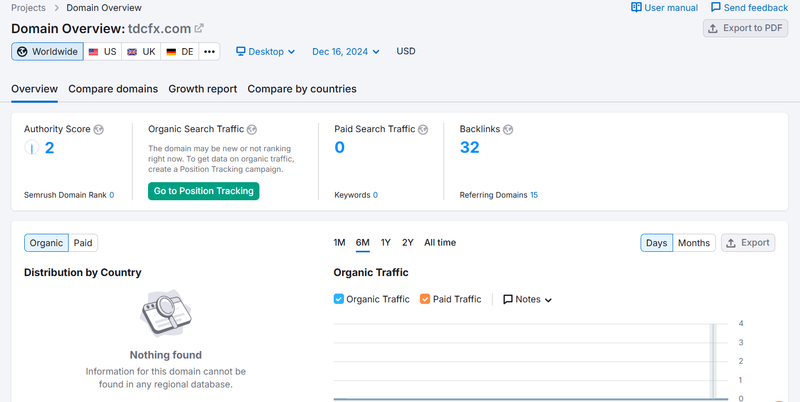Click the Send feedback chat icon

click(x=716, y=7)
